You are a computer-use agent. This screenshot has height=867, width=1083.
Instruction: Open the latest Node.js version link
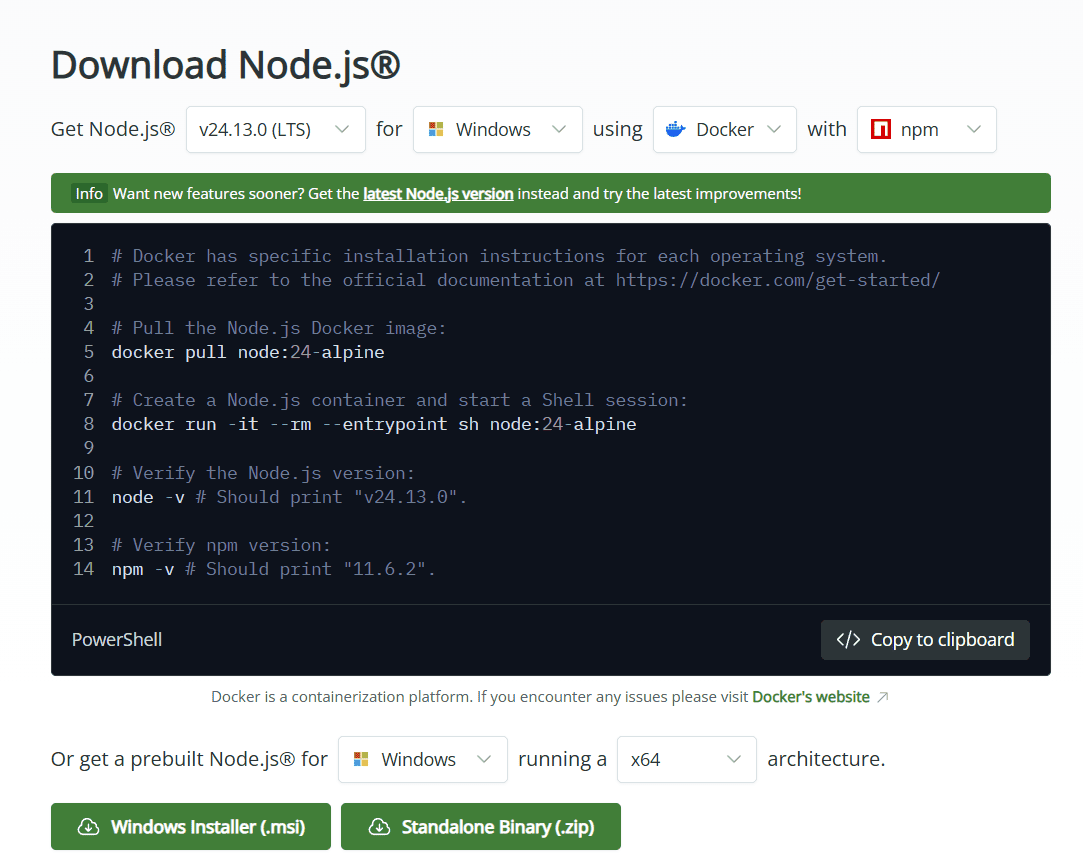(x=437, y=193)
